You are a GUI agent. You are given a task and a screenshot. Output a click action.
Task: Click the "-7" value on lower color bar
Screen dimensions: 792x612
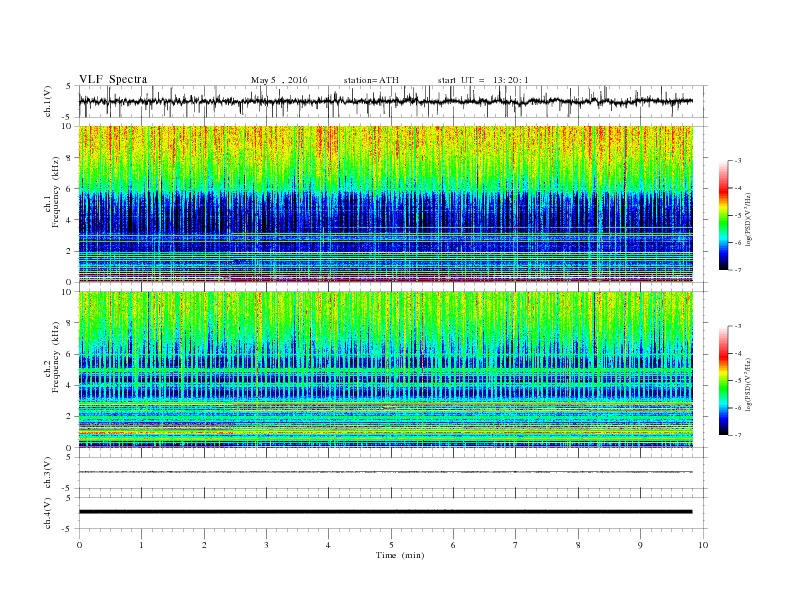point(737,435)
